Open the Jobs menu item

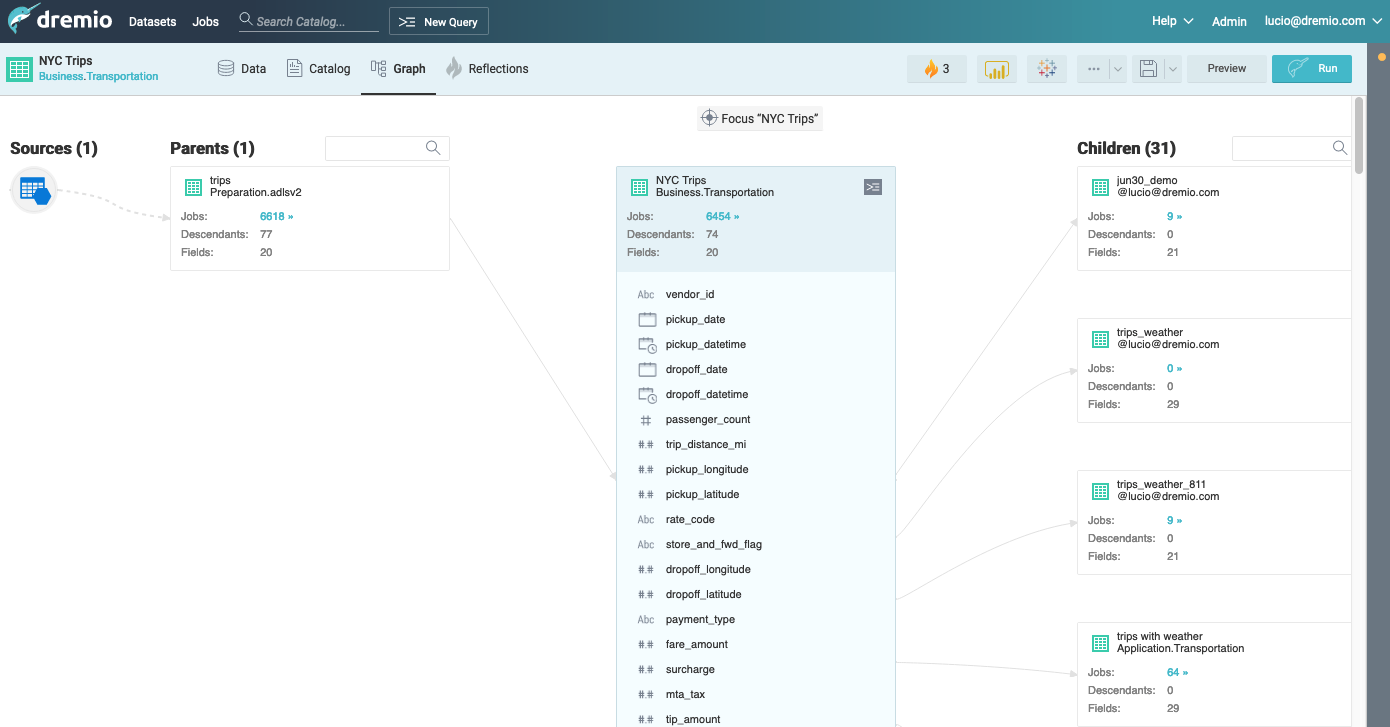[x=205, y=21]
